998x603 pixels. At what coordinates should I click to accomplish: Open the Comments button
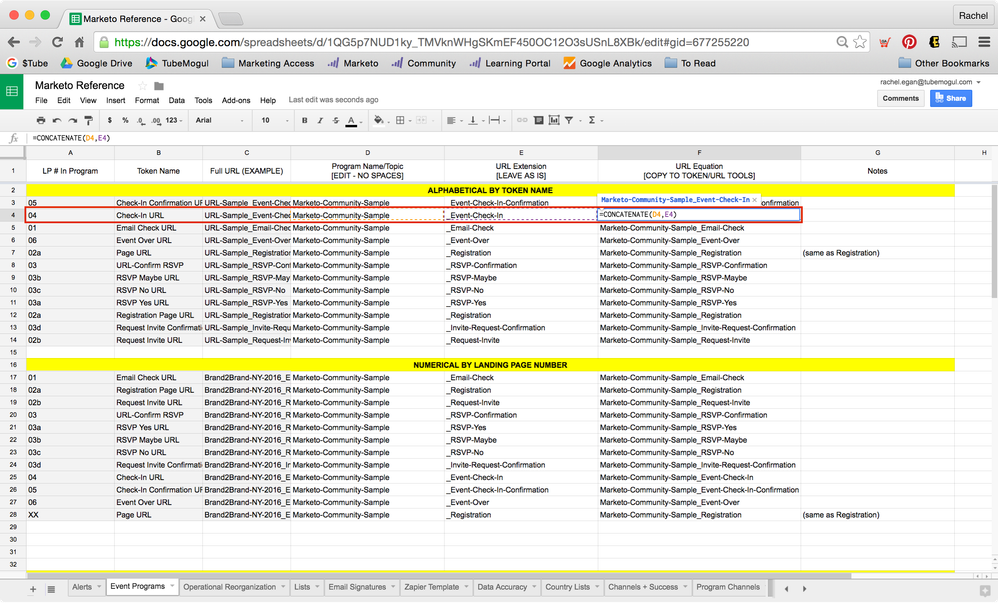(x=900, y=98)
